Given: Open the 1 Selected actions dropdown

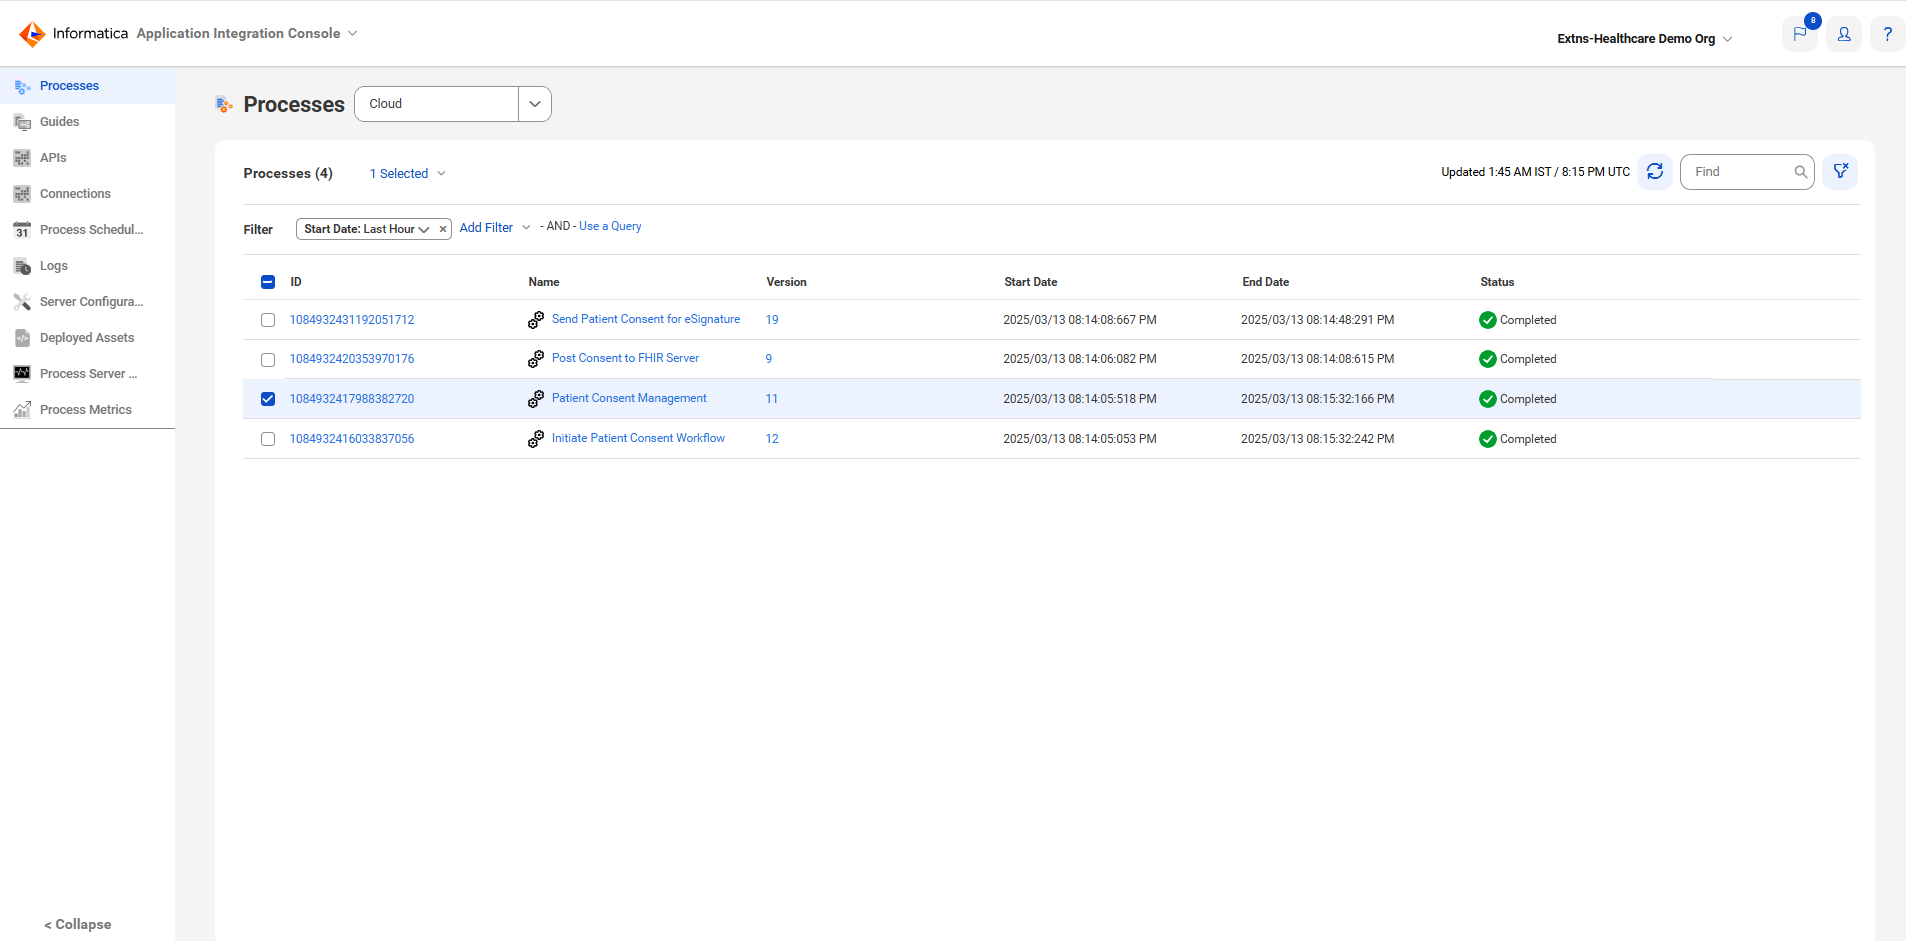Looking at the screenshot, I should [x=408, y=174].
